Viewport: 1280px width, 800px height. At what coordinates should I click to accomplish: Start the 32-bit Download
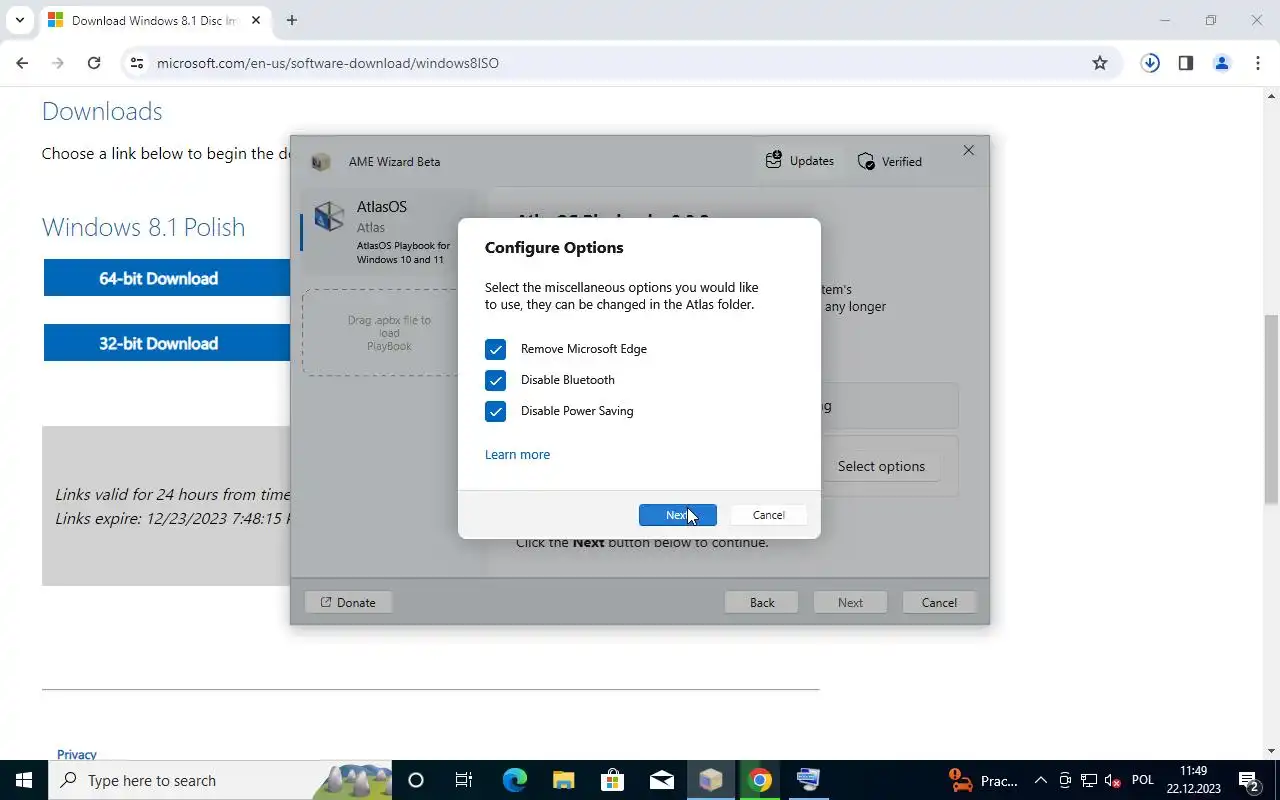166,343
